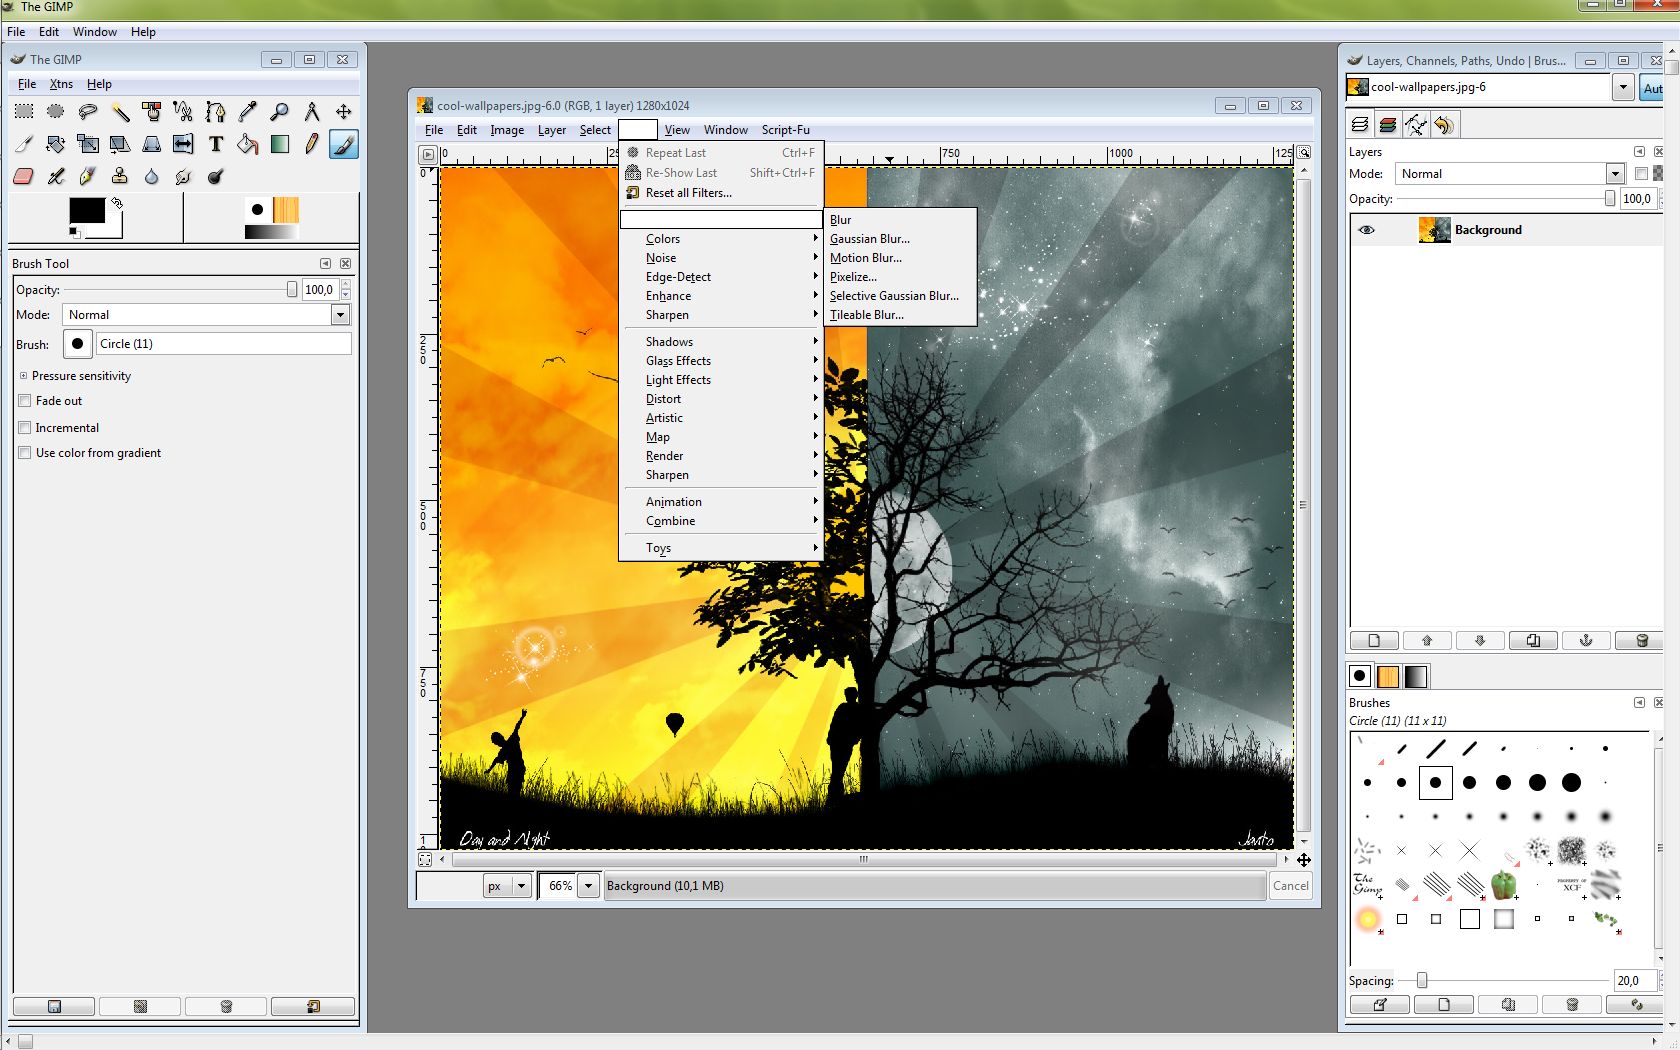Click the black foreground color swatch

(87, 210)
